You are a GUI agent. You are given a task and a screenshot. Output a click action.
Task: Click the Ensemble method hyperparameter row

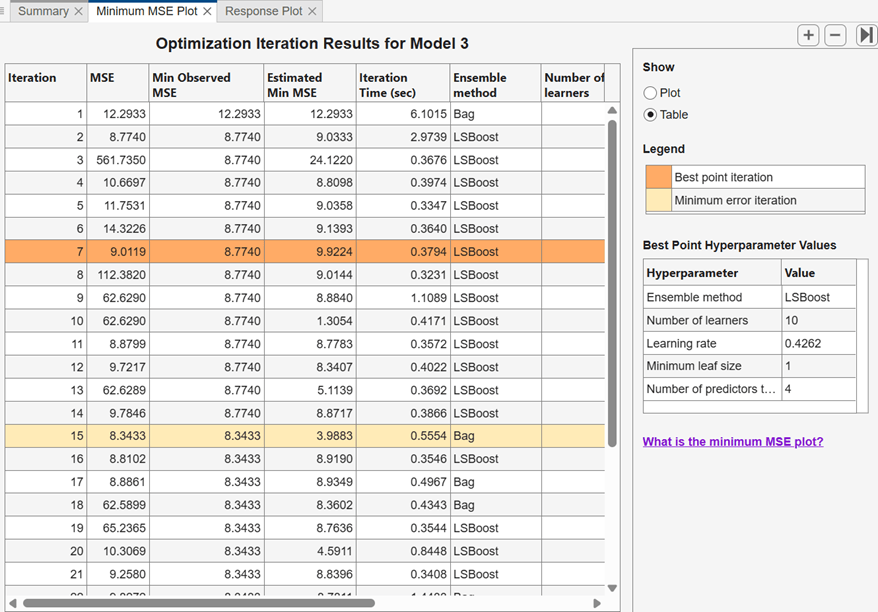(x=750, y=297)
